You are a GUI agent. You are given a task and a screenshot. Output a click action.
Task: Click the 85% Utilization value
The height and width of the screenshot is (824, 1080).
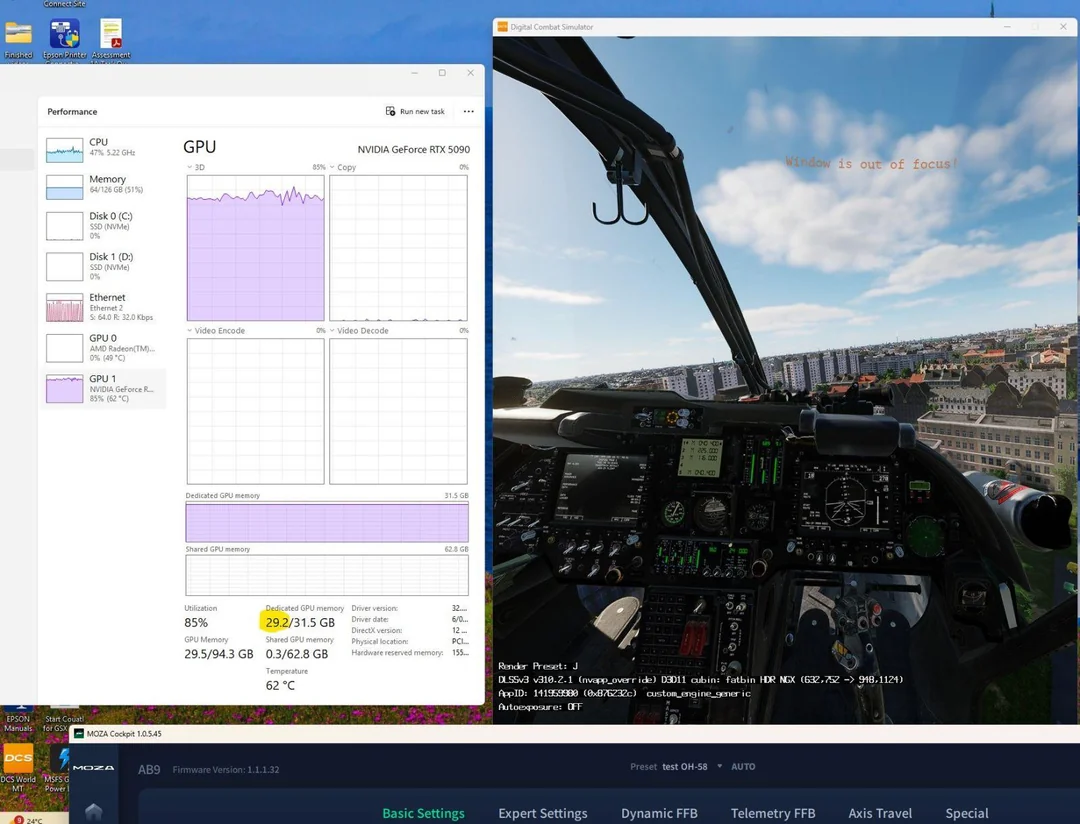[x=196, y=623]
